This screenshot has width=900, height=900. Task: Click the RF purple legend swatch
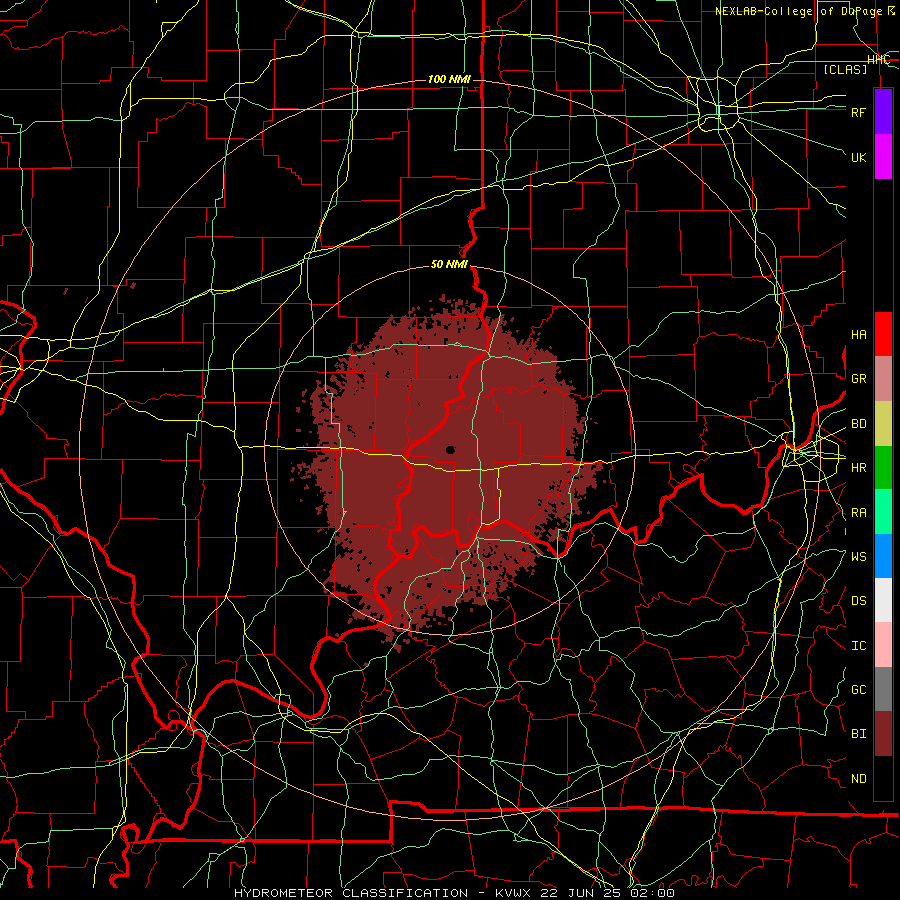coord(883,112)
